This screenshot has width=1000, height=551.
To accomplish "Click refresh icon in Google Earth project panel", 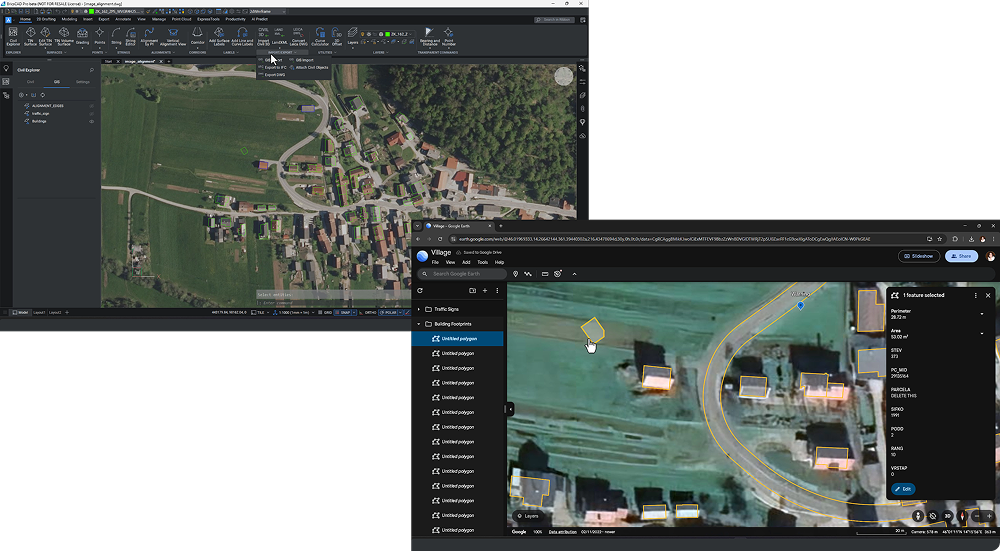I will coord(420,290).
